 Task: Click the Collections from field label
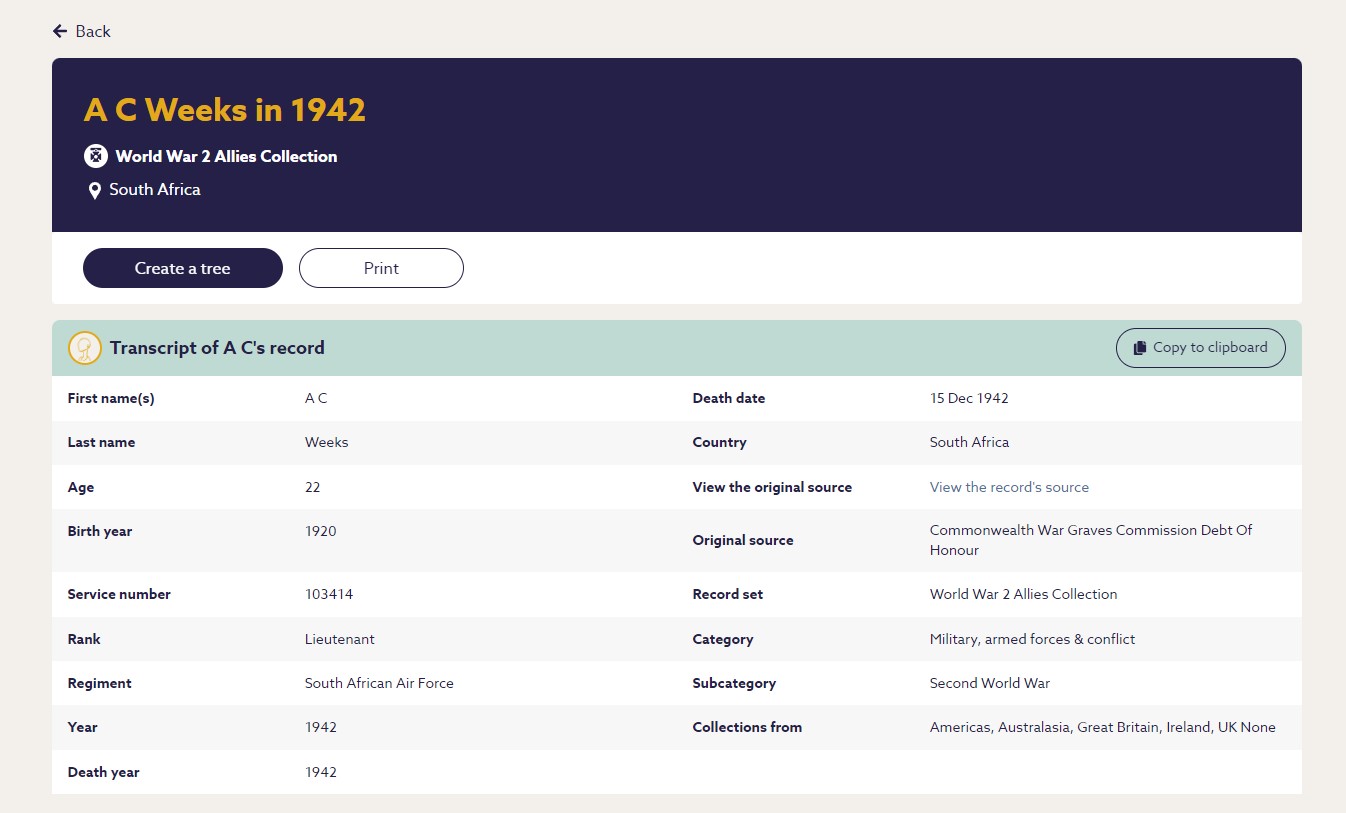click(x=748, y=727)
